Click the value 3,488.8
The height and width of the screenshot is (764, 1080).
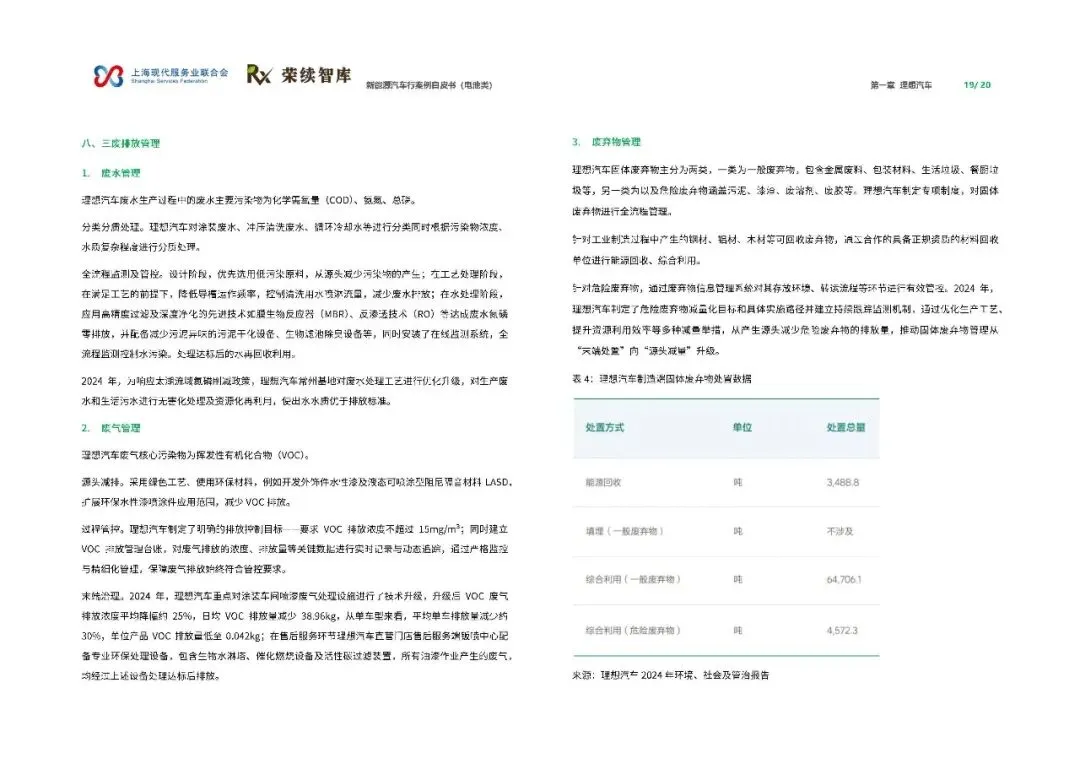coord(843,482)
